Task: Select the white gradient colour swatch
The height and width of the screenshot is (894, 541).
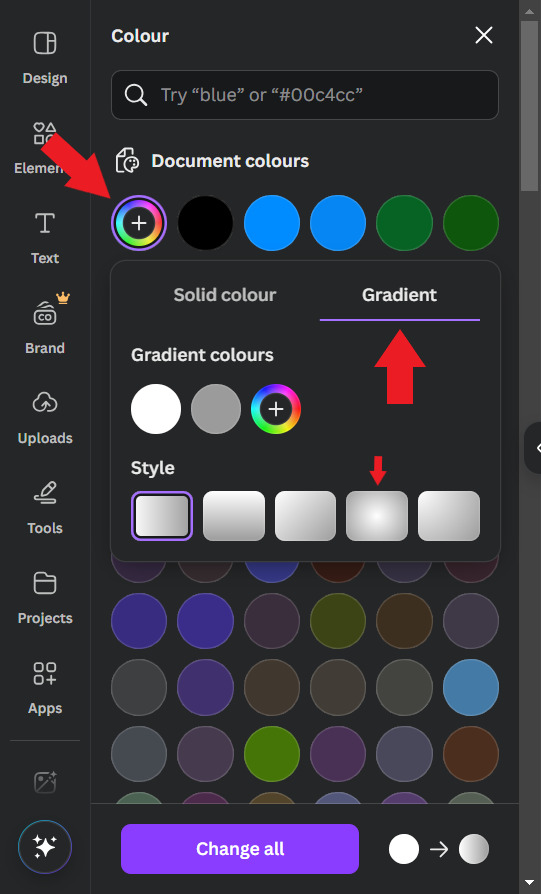Action: click(x=156, y=409)
